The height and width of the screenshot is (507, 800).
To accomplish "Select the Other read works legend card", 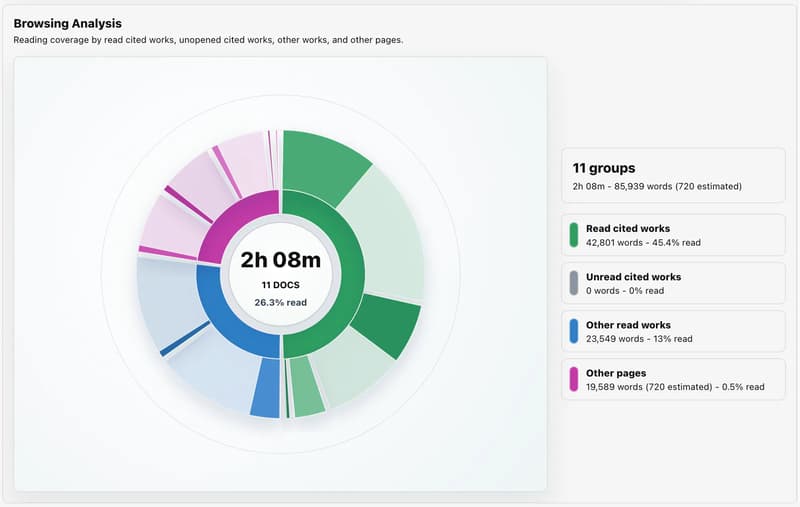I will click(673, 331).
